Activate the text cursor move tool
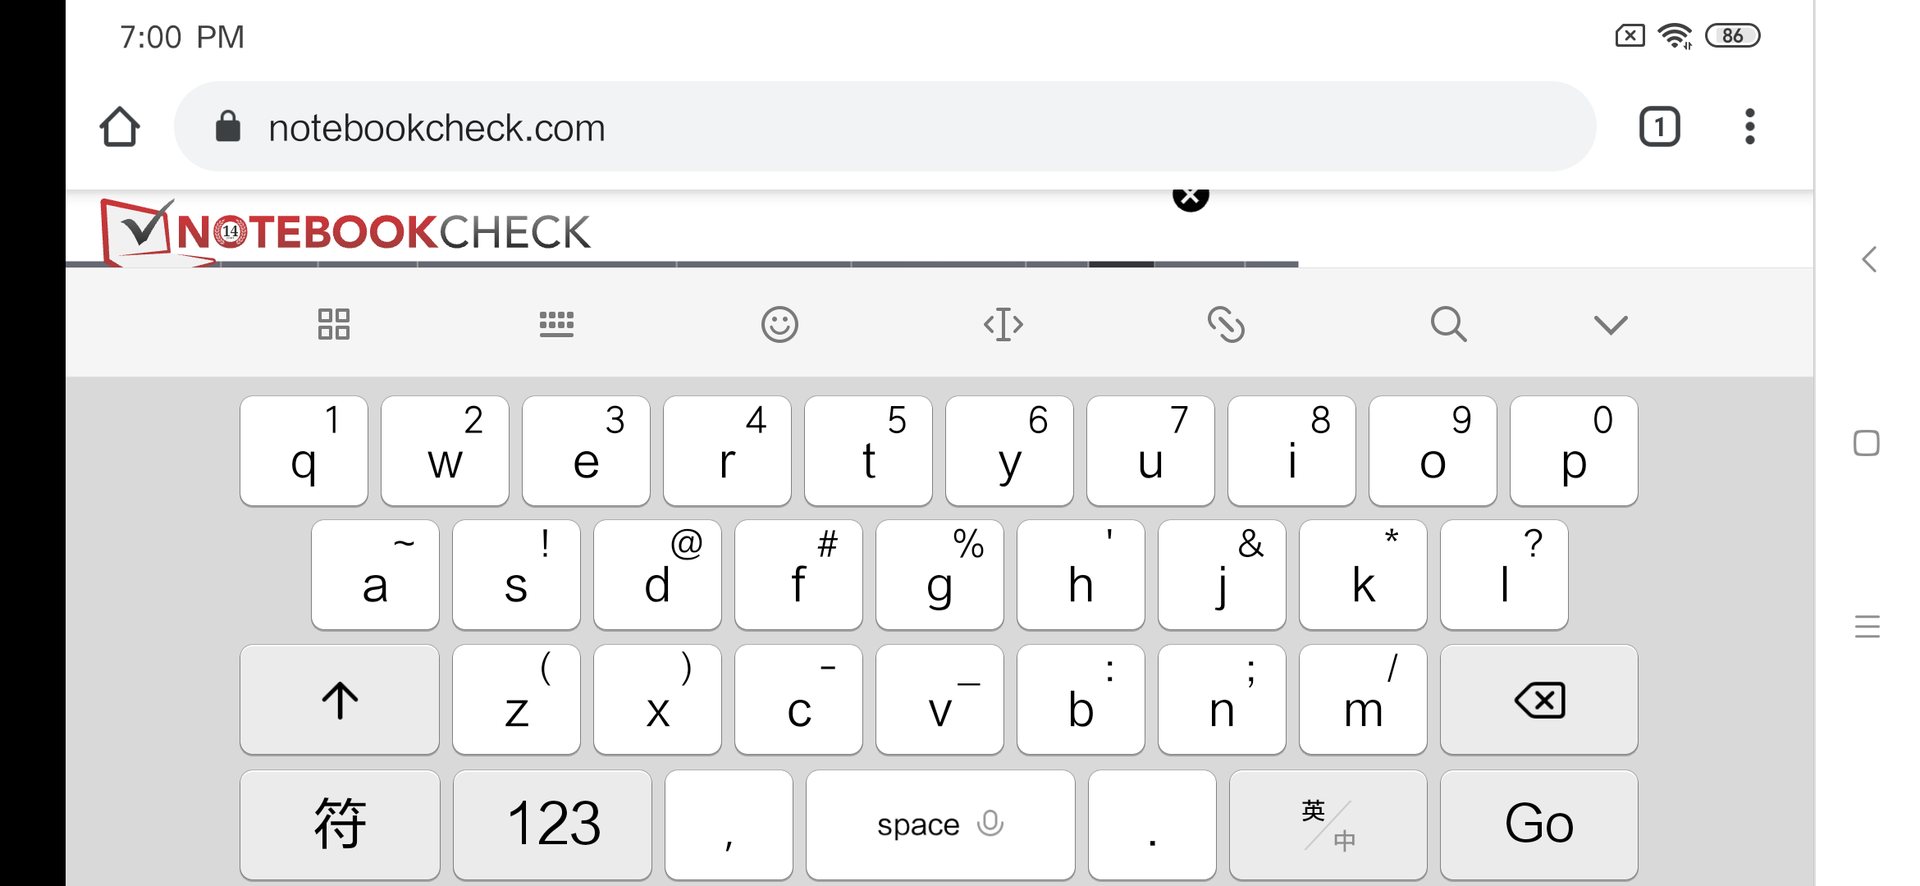1920x886 pixels. click(1003, 324)
